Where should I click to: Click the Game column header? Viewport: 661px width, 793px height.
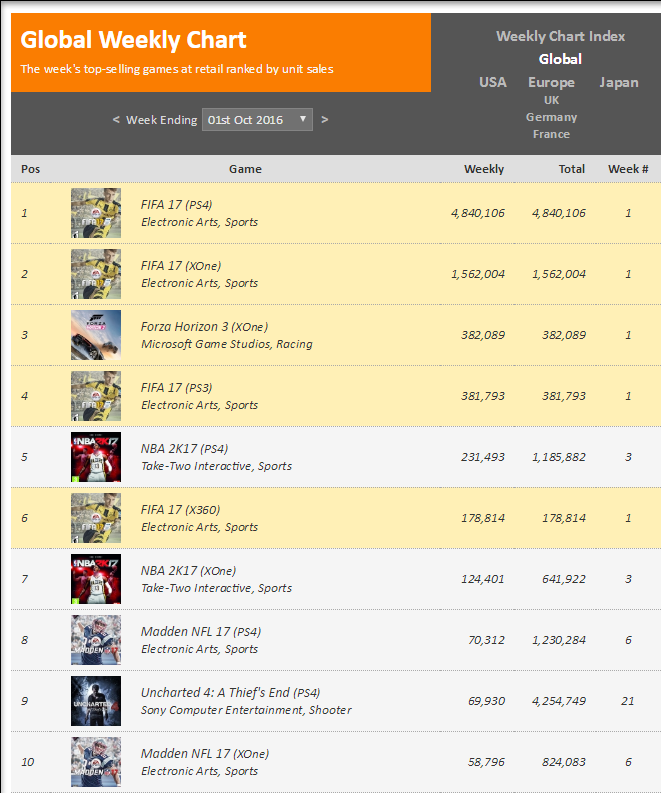tap(245, 169)
